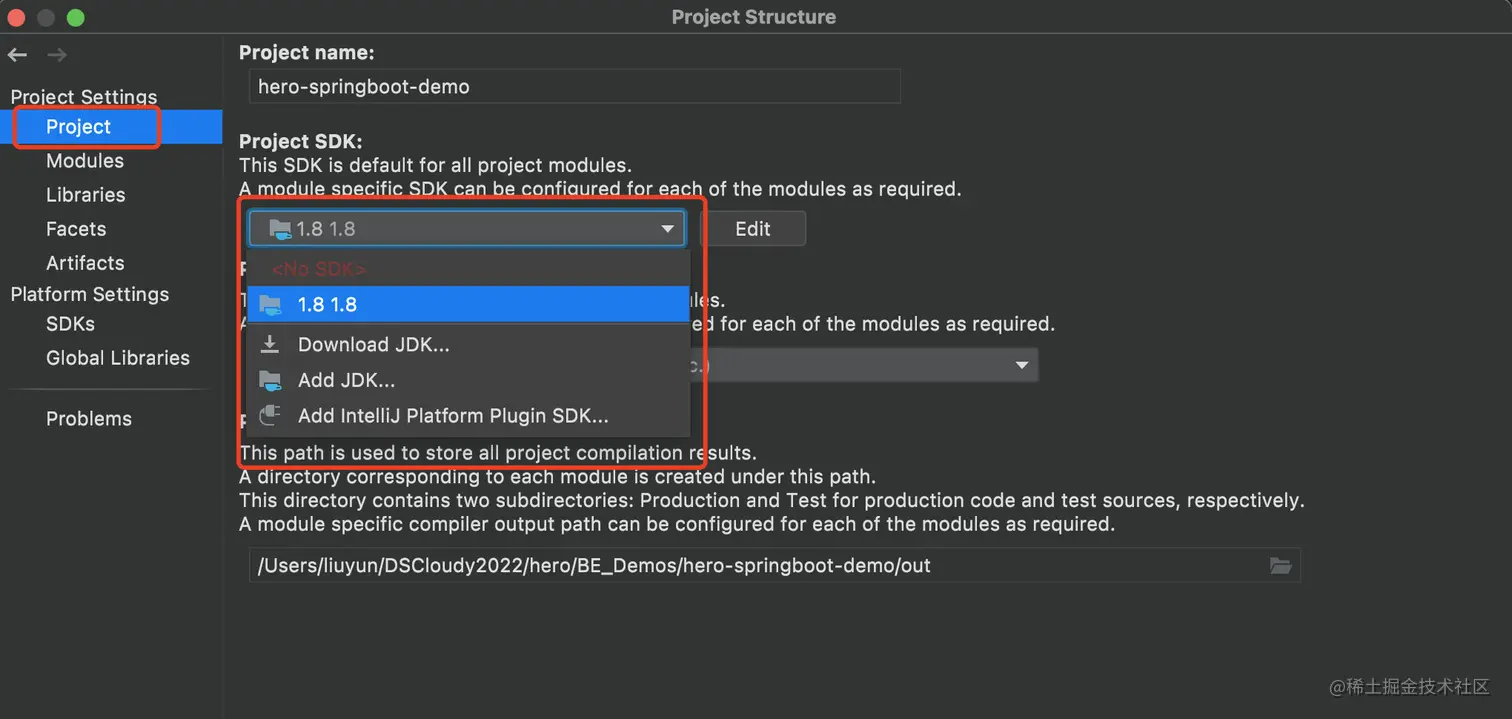Click JDK folder icon of selected 1.8 entry
The height and width of the screenshot is (719, 1512).
coord(270,304)
